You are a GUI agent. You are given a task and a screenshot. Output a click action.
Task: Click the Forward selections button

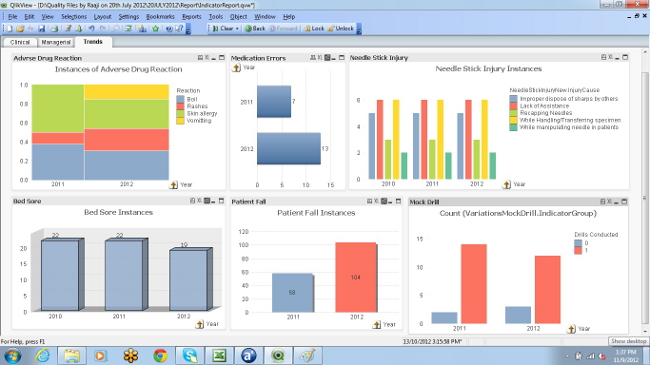(283, 29)
